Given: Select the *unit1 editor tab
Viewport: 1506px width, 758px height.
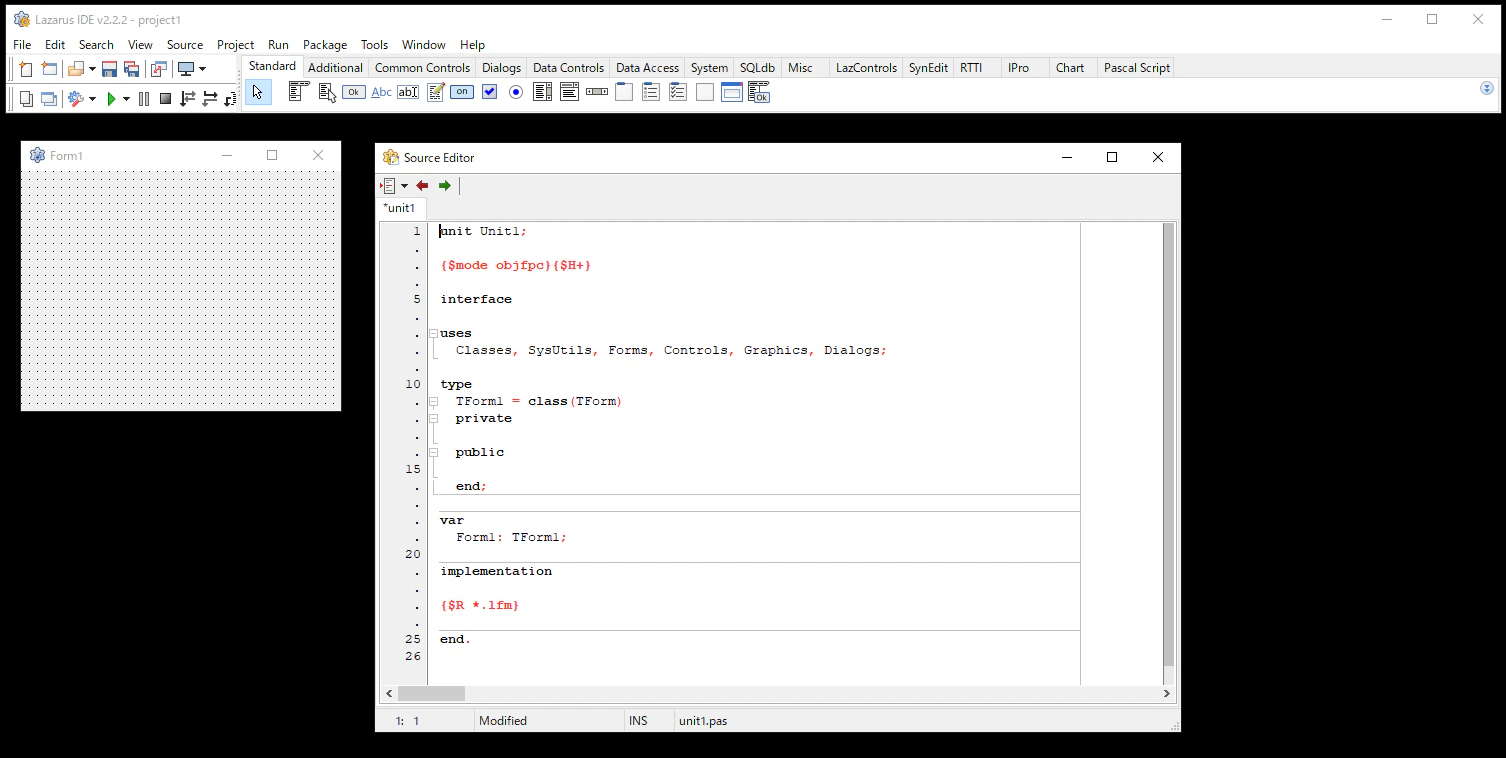Looking at the screenshot, I should tap(400, 208).
